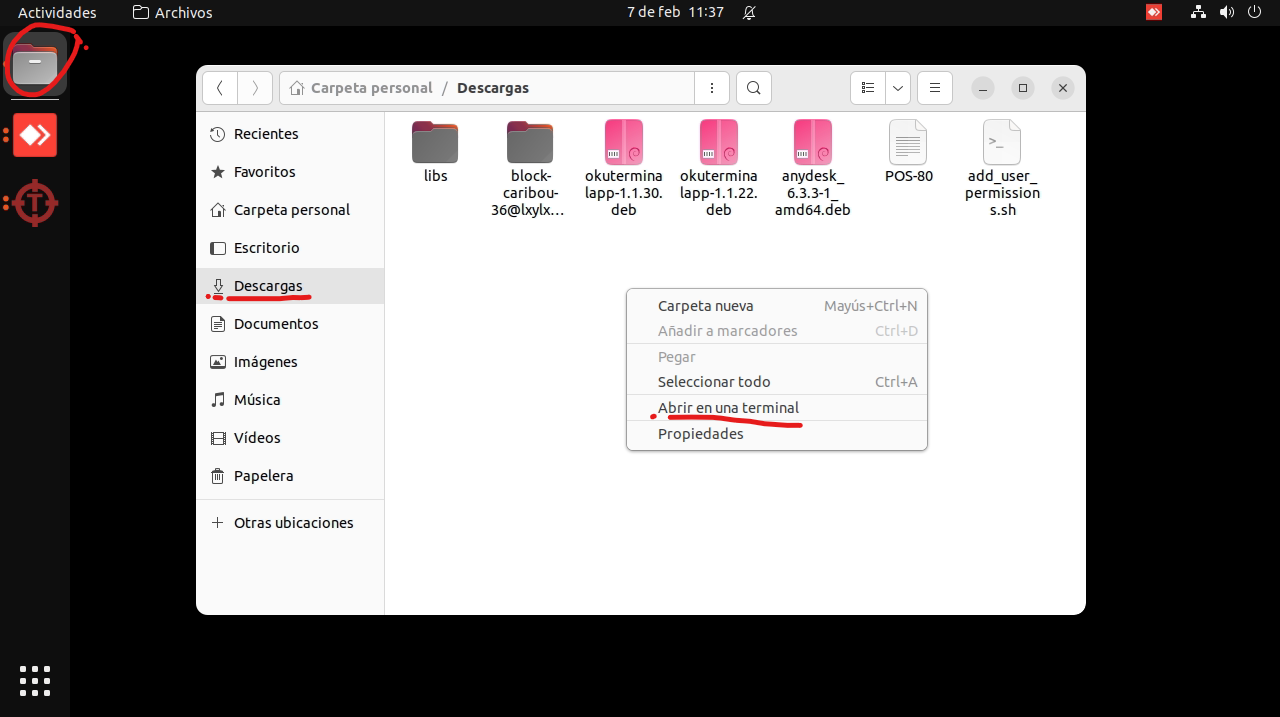Open the search magnifier icon
1280x717 pixels.
coord(754,88)
